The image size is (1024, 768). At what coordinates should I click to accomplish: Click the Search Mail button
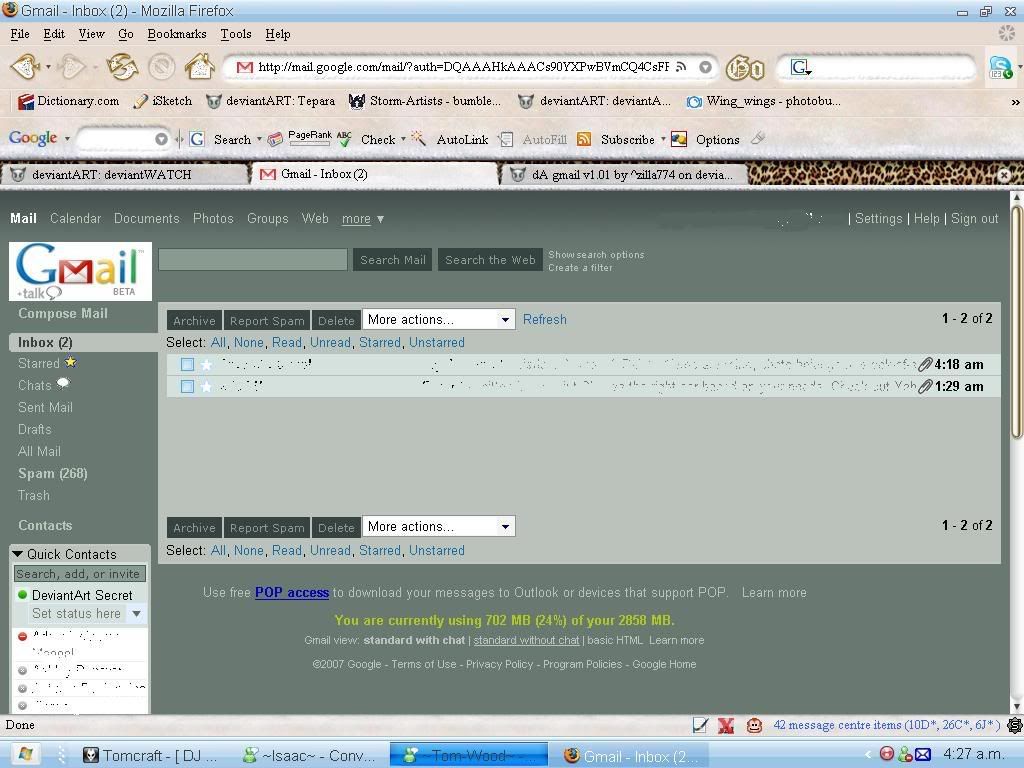[x=392, y=260]
